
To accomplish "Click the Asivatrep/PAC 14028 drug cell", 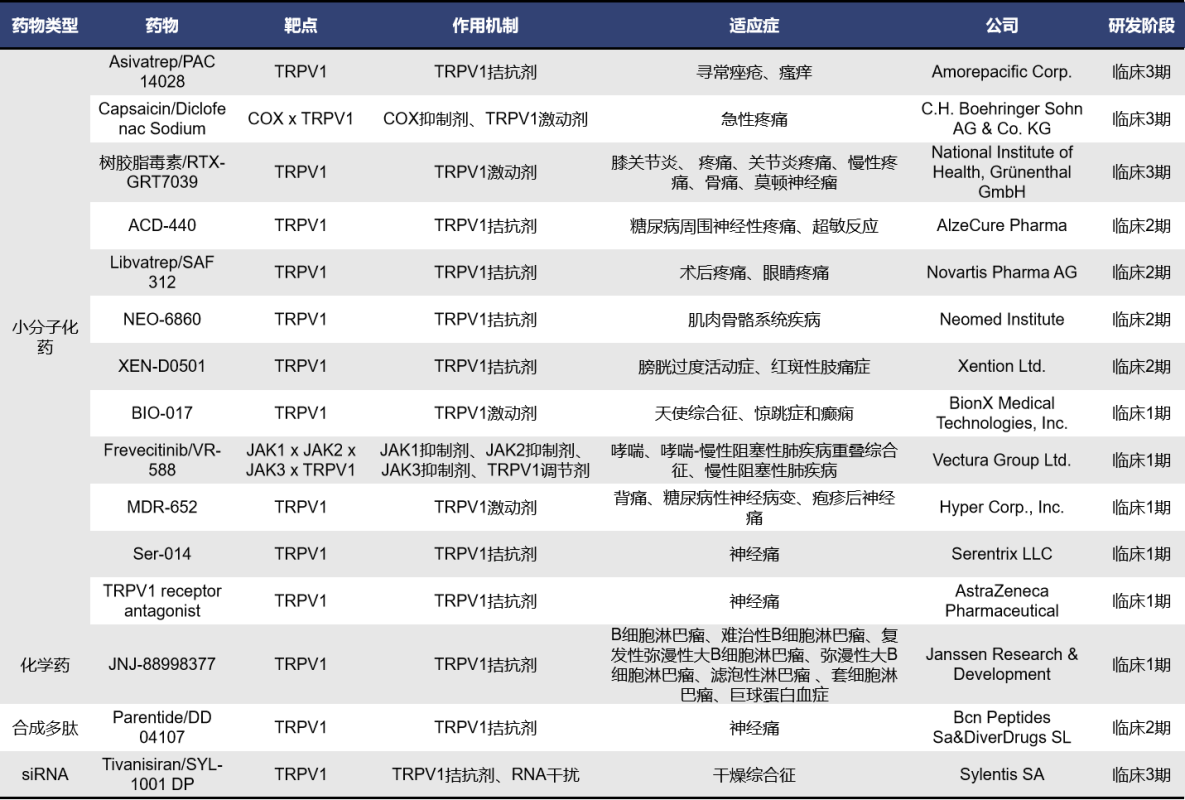I will point(162,72).
